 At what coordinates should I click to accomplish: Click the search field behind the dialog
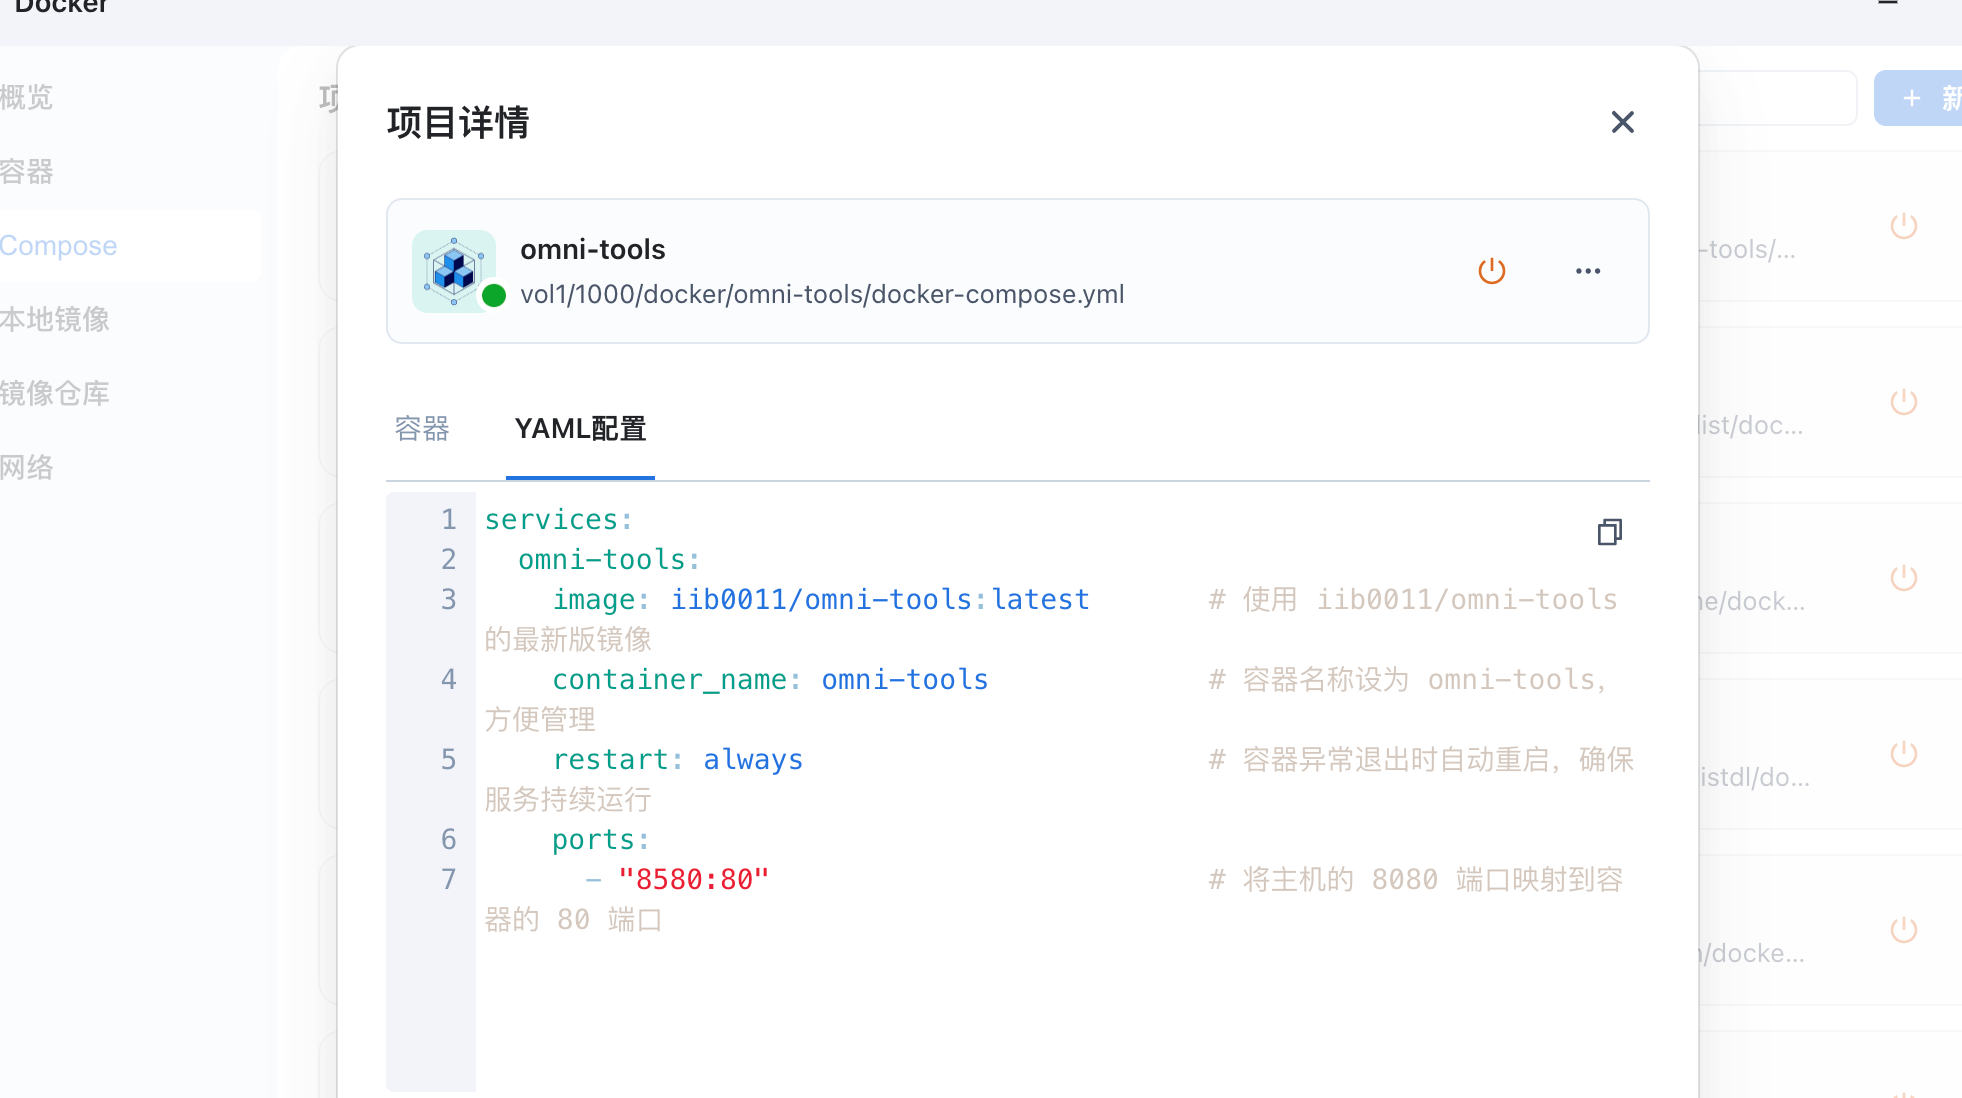pyautogui.click(x=1777, y=98)
